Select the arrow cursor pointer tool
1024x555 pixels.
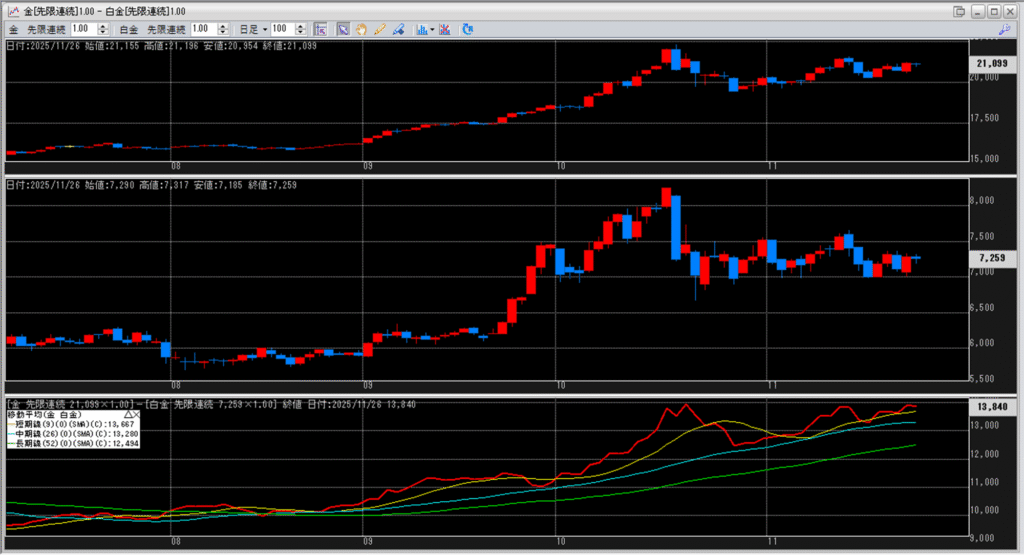(343, 29)
